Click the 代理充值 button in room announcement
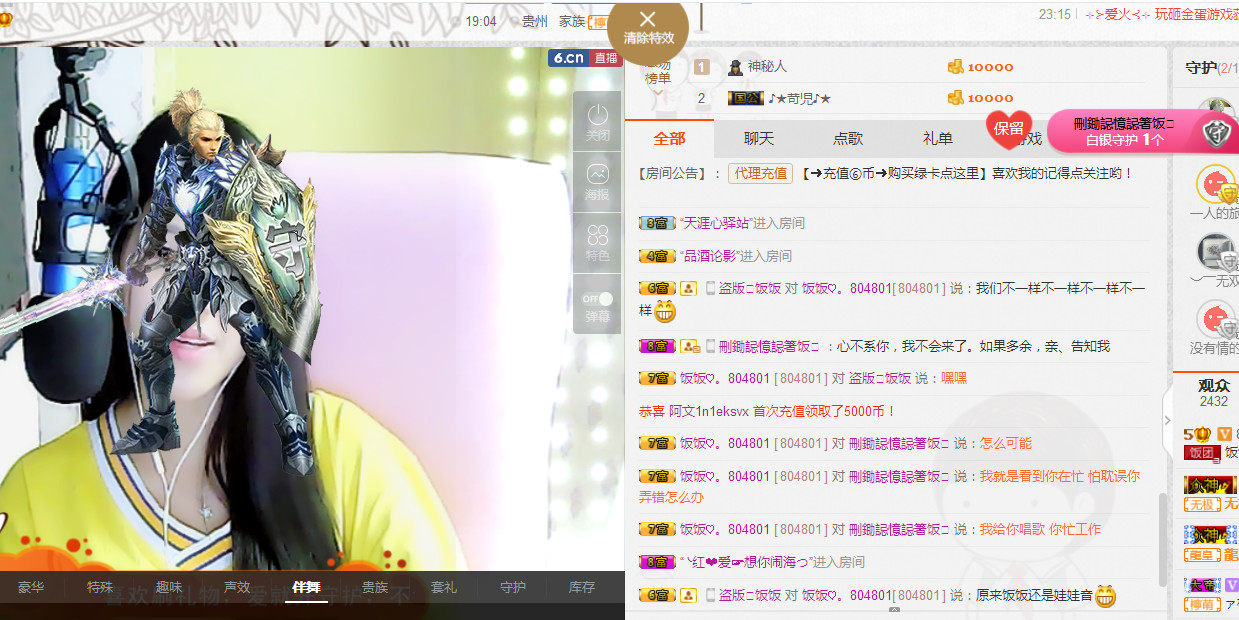 pyautogui.click(x=760, y=173)
